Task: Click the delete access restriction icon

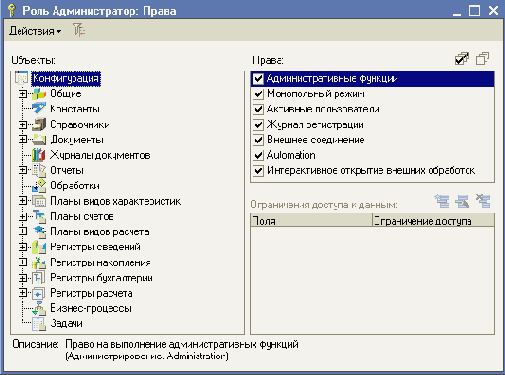Action: (483, 201)
